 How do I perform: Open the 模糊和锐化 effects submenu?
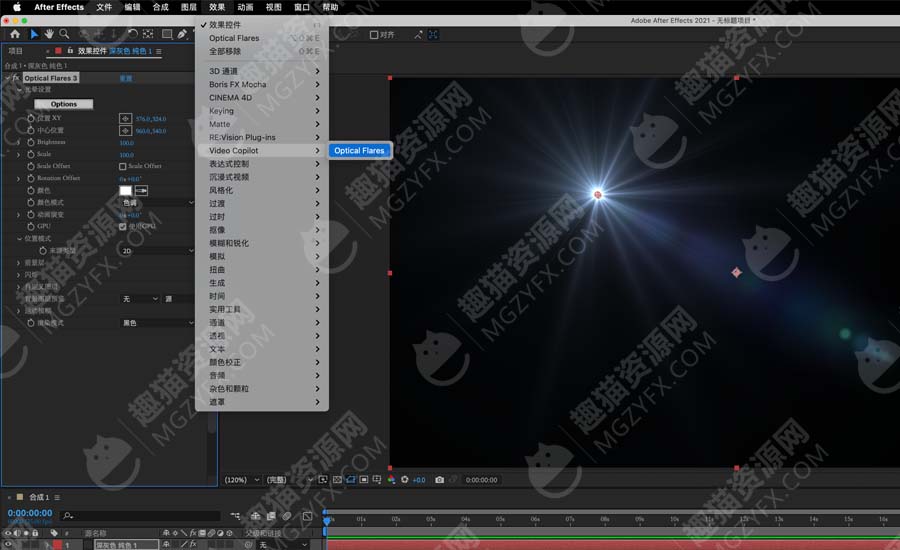click(262, 243)
